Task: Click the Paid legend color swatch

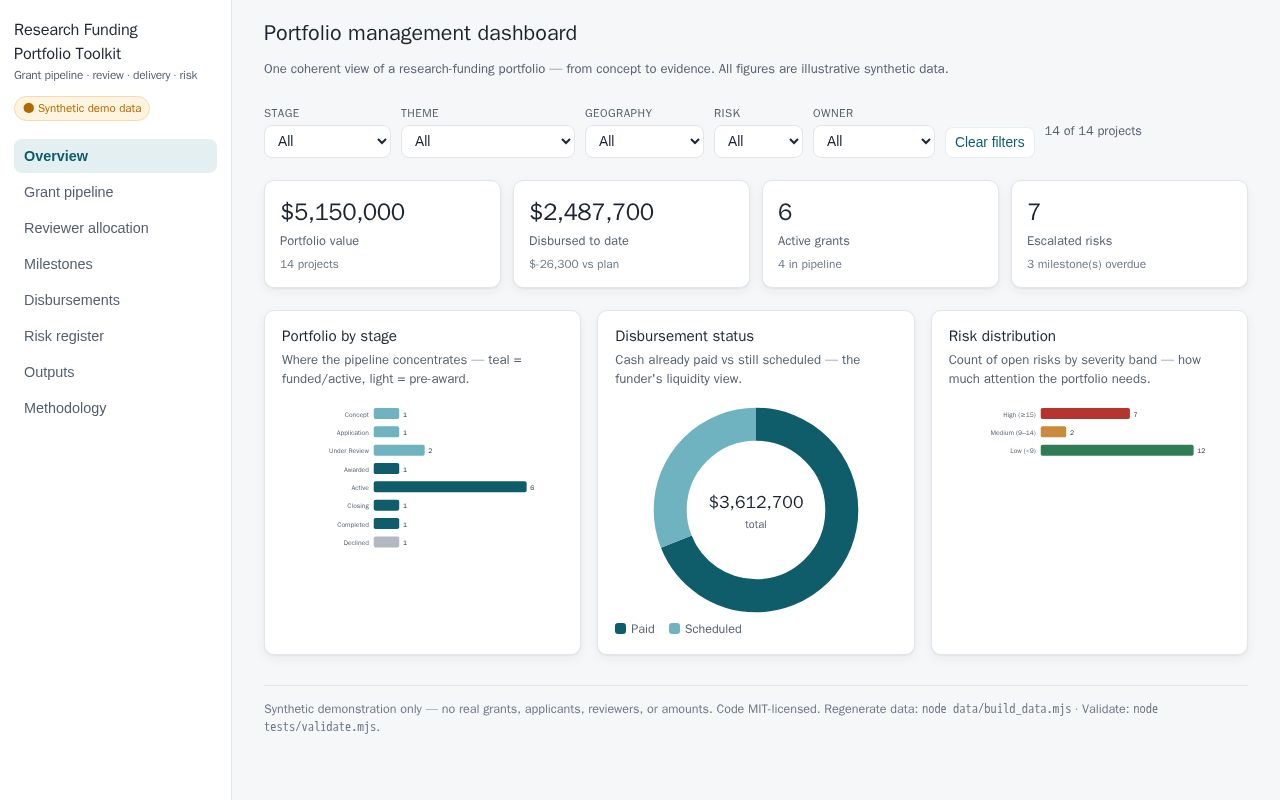Action: (620, 629)
